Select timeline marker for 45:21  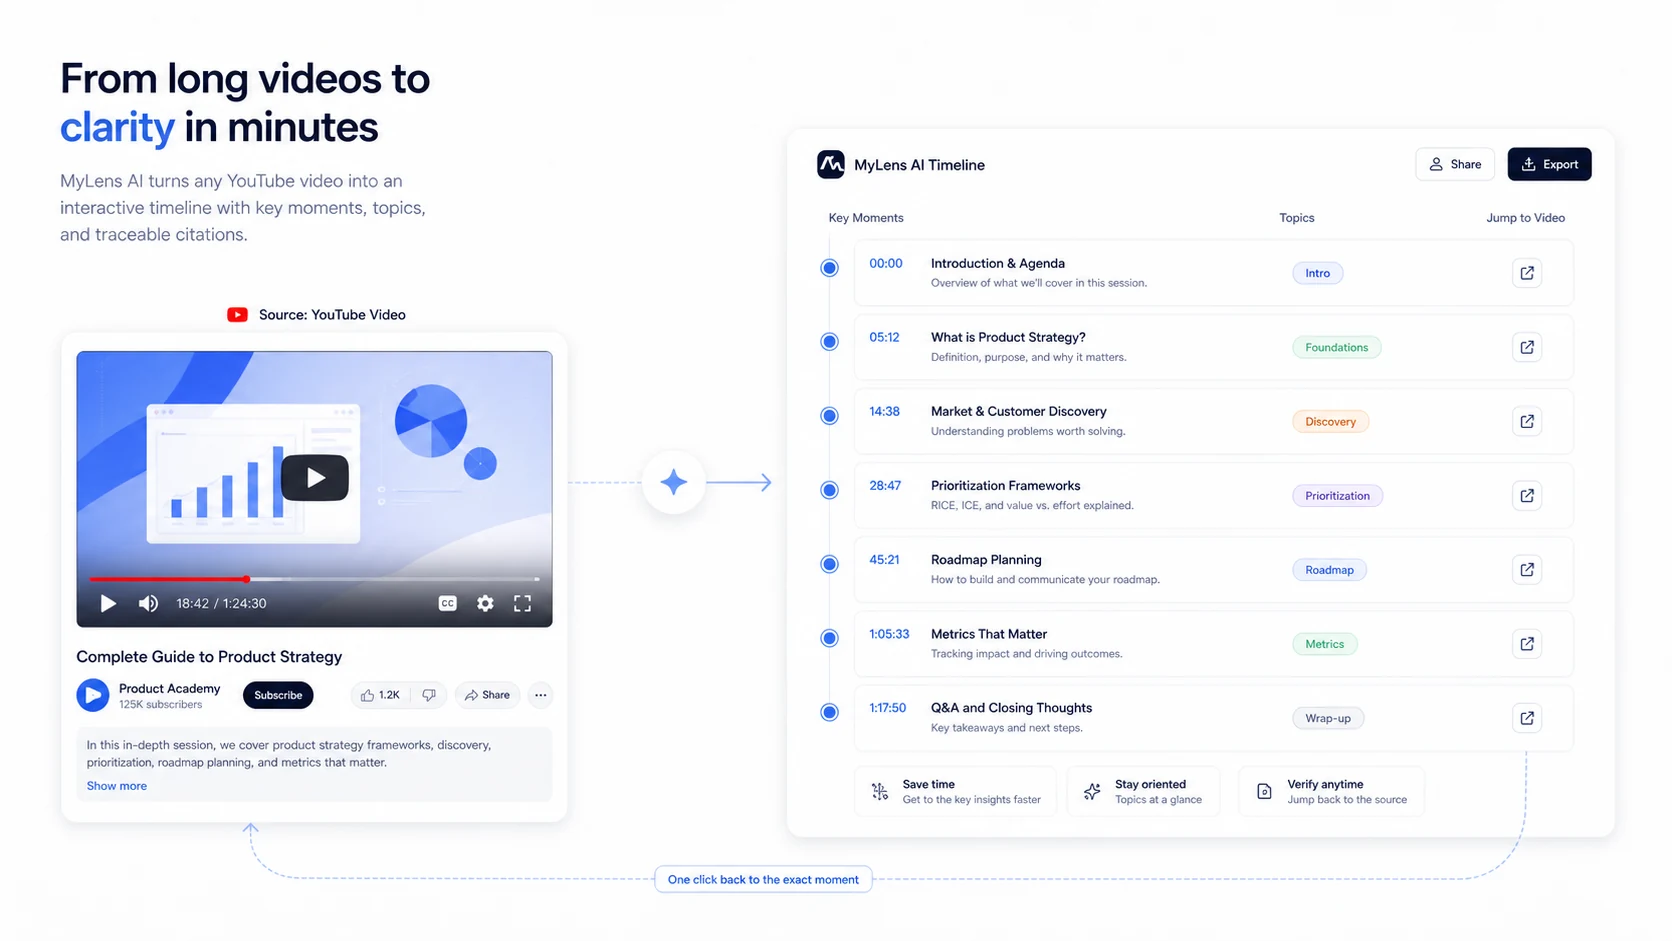[x=829, y=564]
